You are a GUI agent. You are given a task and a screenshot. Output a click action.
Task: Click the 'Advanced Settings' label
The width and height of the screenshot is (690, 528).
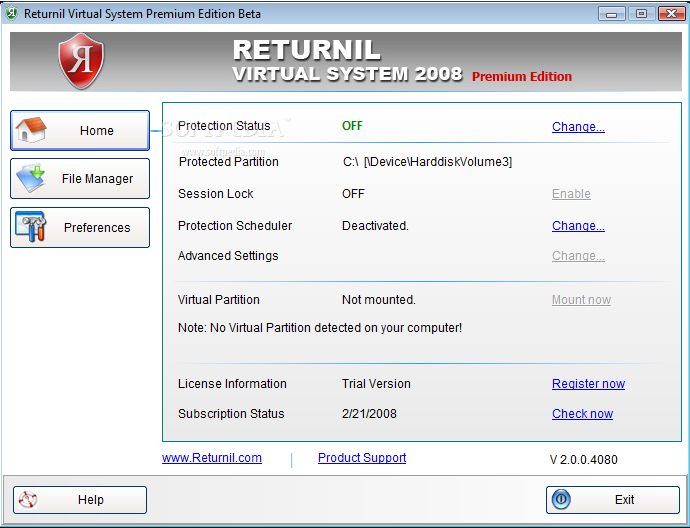click(228, 256)
